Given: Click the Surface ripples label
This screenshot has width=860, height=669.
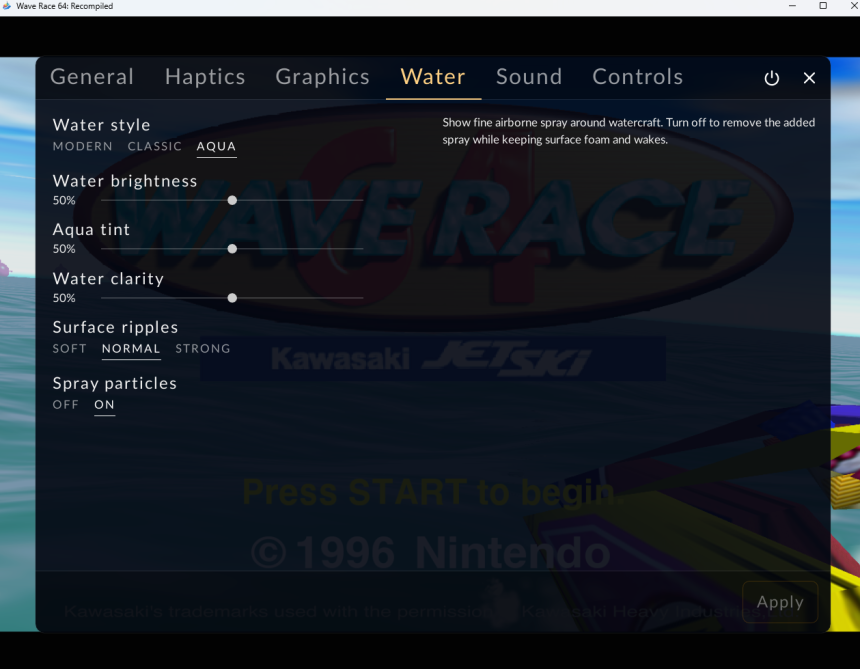Looking at the screenshot, I should pyautogui.click(x=116, y=327).
